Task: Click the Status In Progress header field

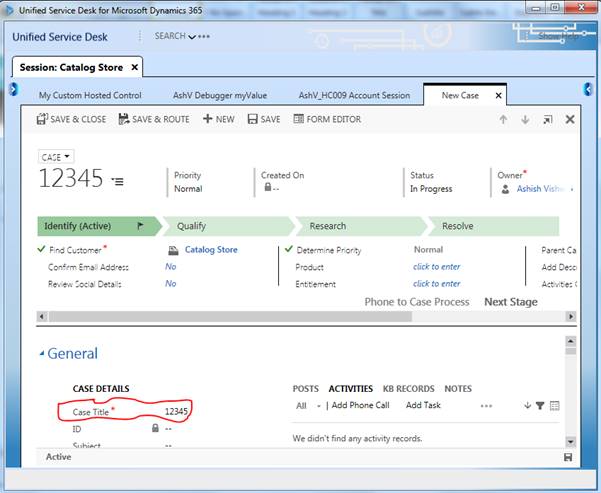Action: pyautogui.click(x=431, y=182)
